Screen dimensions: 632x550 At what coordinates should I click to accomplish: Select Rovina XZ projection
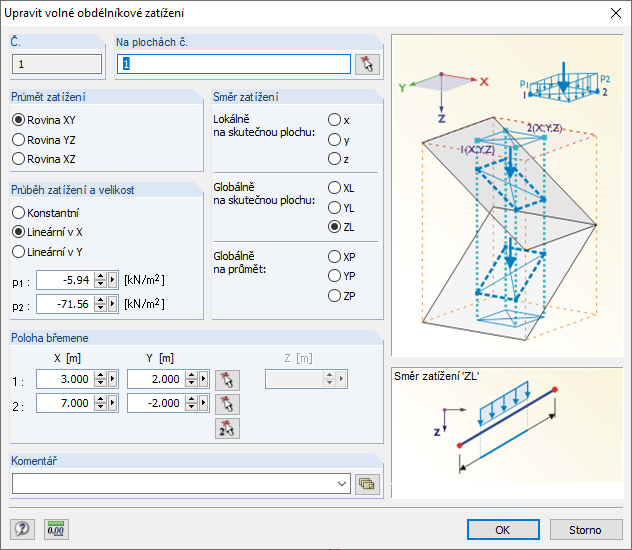coord(44,159)
